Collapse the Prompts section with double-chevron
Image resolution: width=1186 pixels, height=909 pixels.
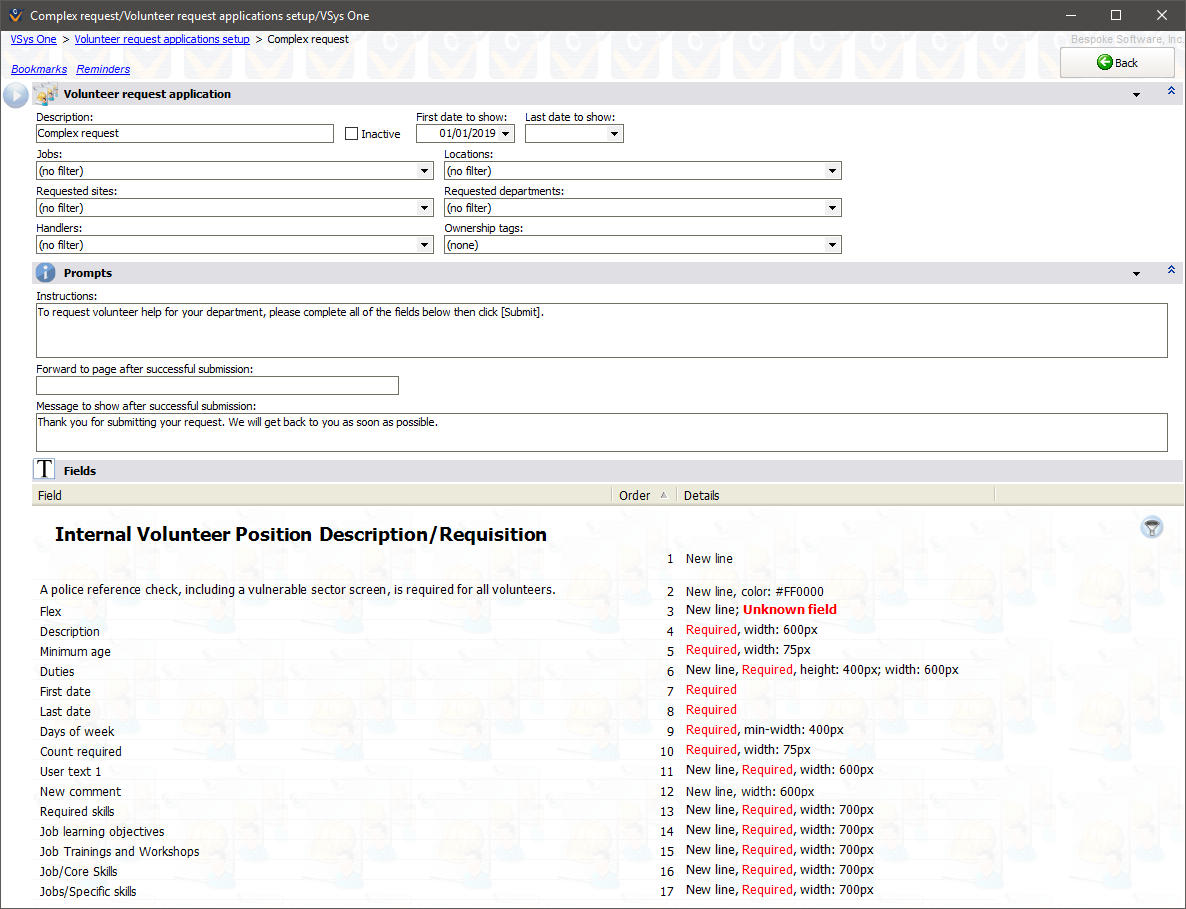point(1171,271)
